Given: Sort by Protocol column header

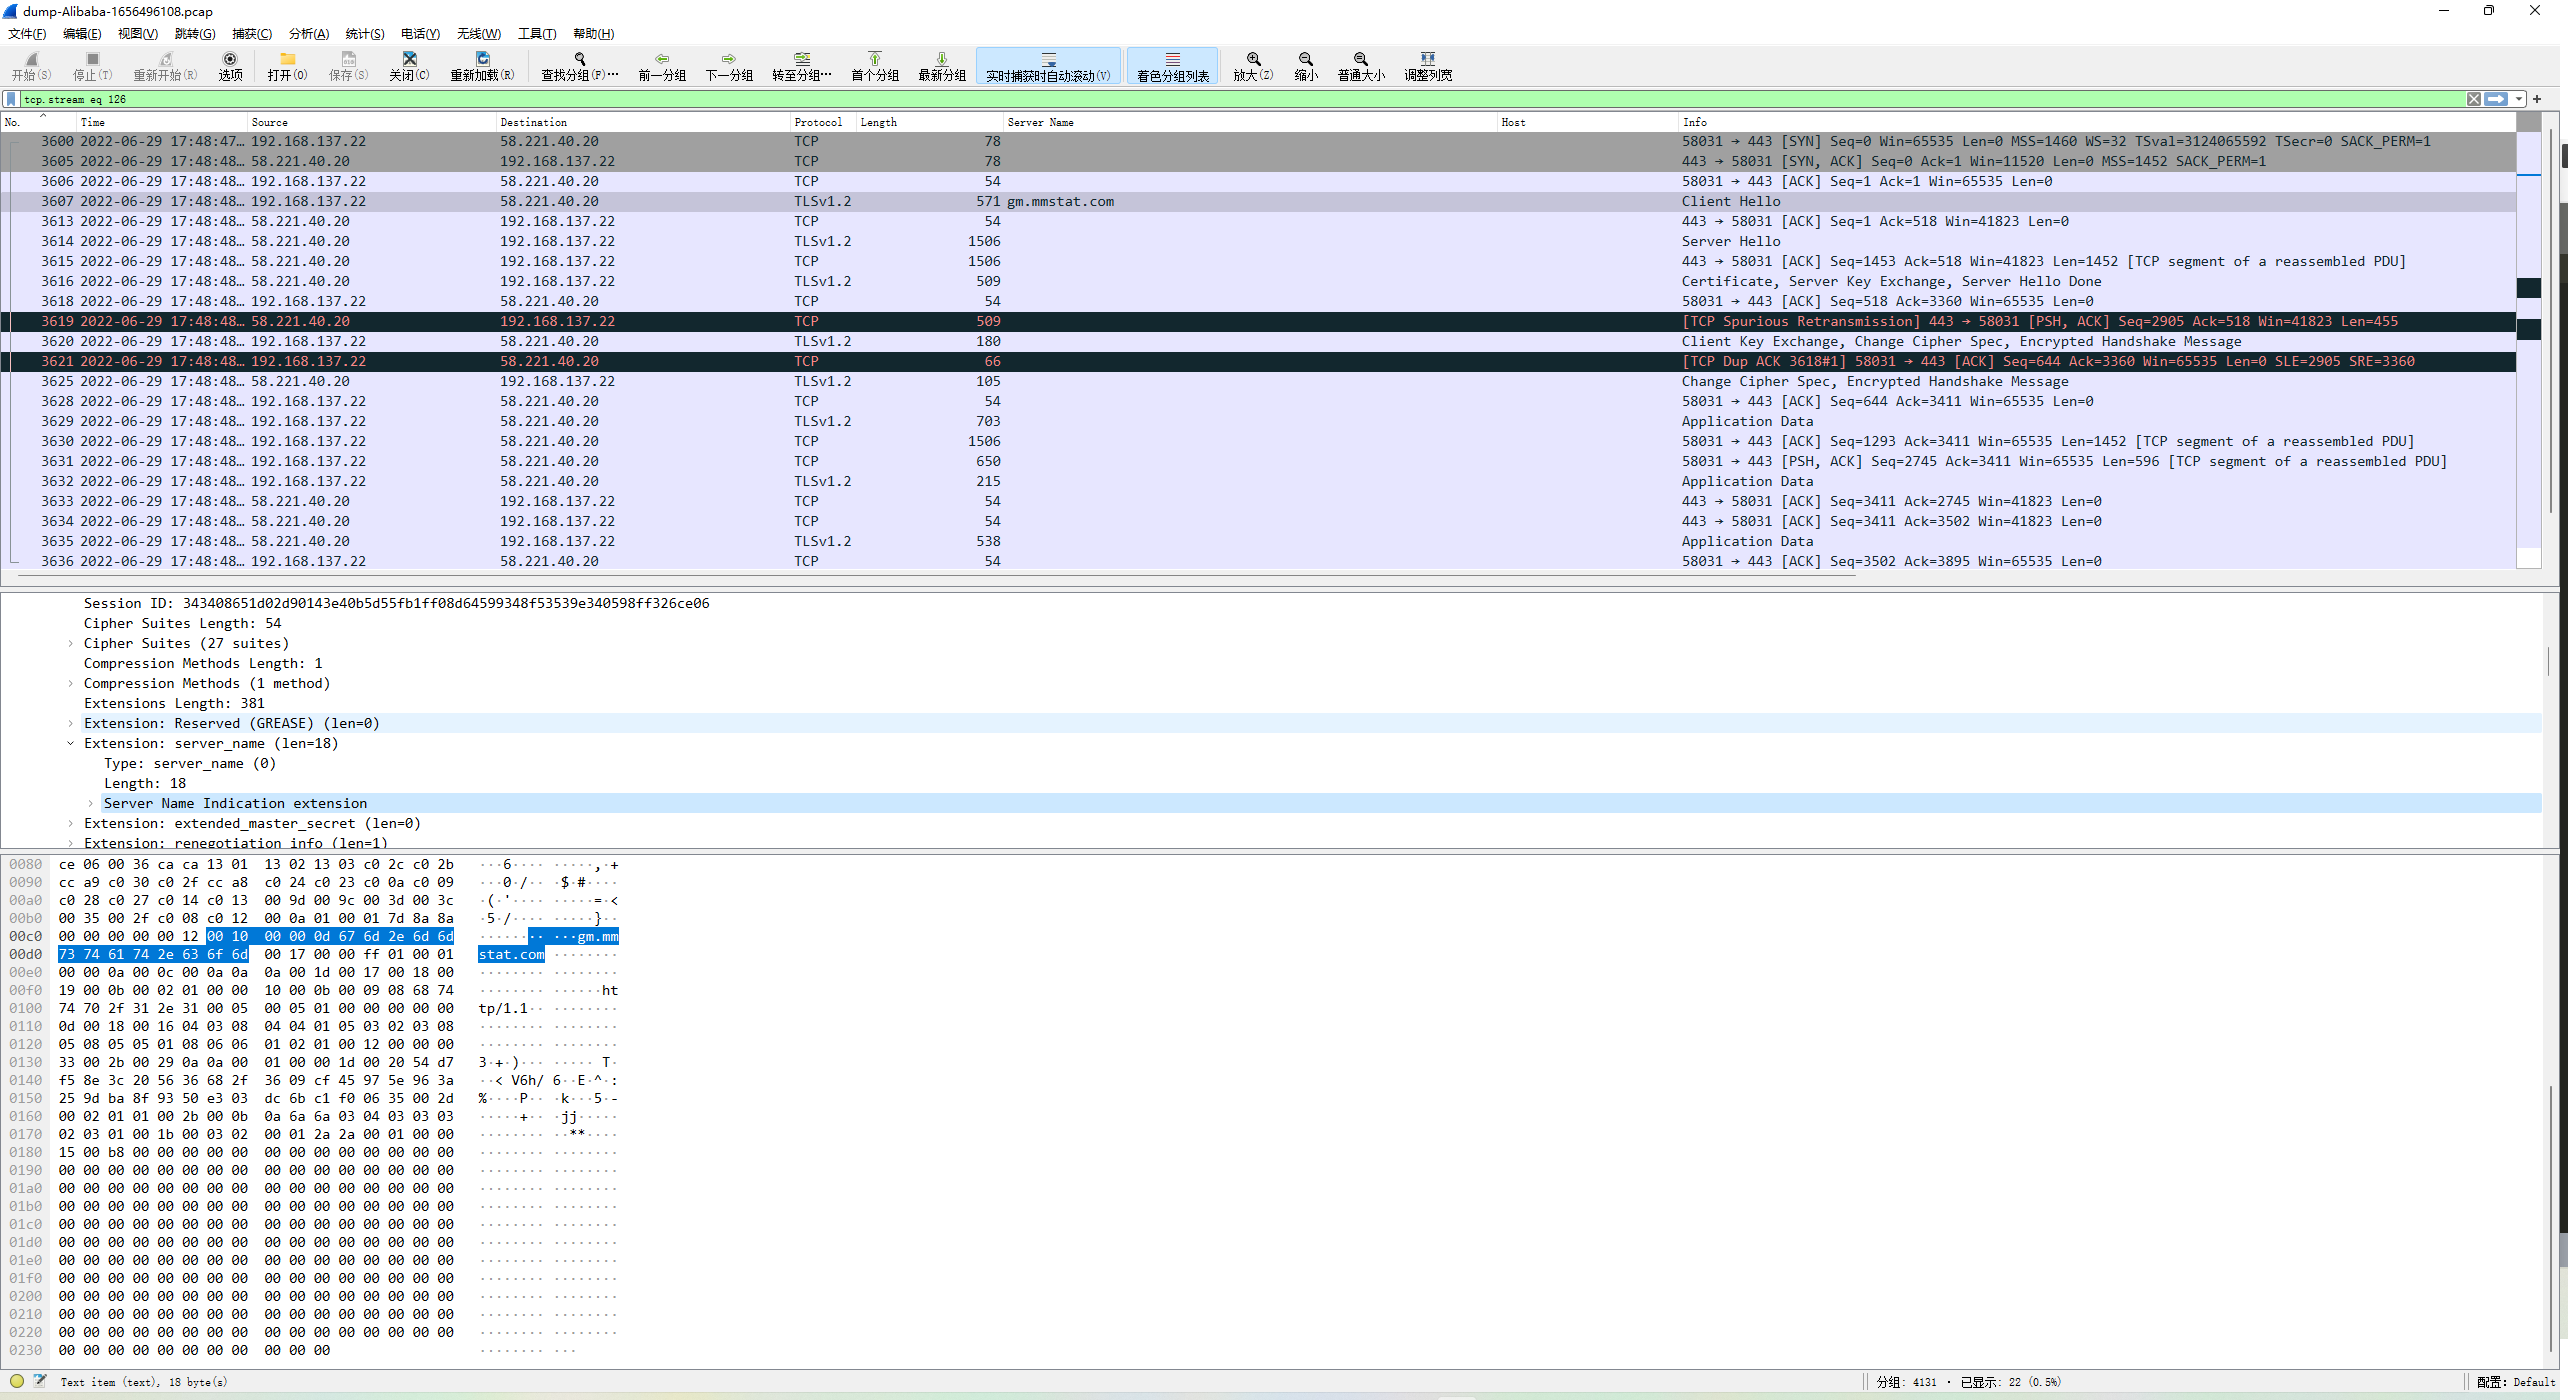Looking at the screenshot, I should click(x=818, y=122).
